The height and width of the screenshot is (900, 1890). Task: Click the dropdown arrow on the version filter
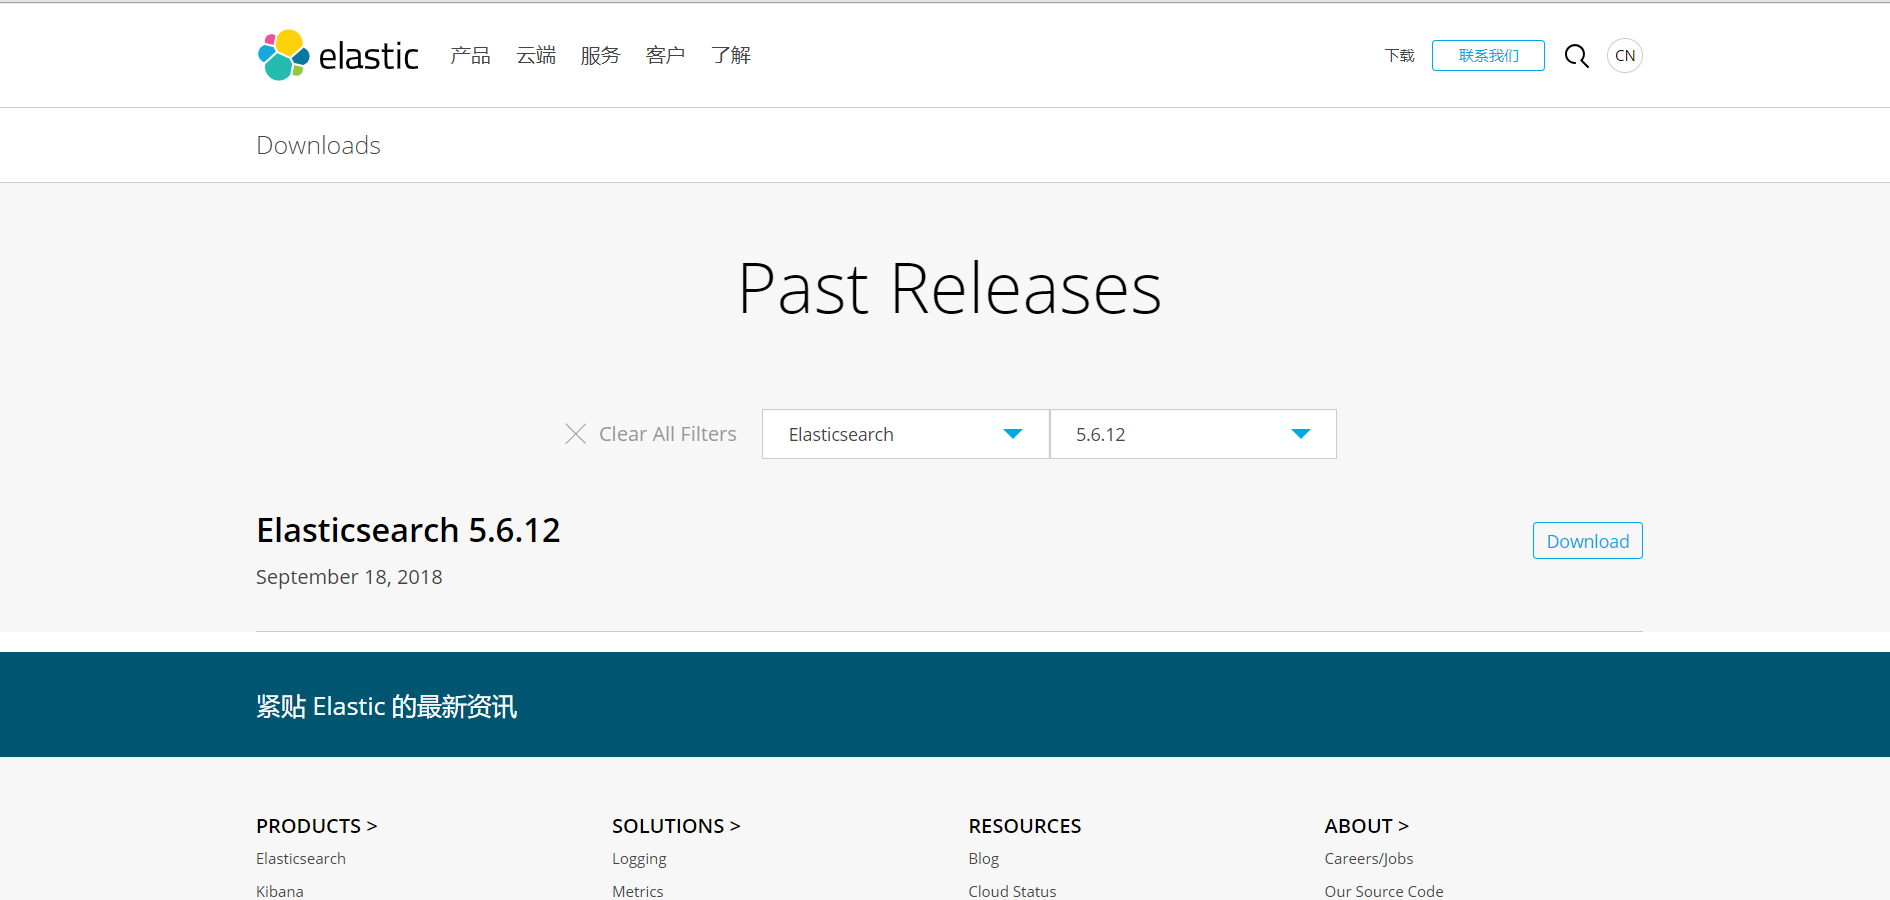click(x=1300, y=434)
